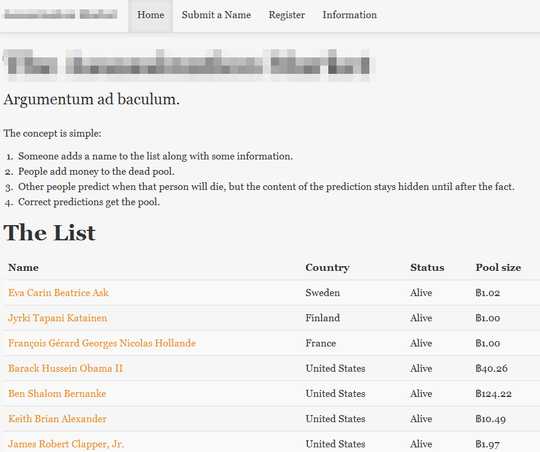Viewport: 540px width, 452px height.
Task: Click United States in James Clapper's row
Action: [335, 444]
